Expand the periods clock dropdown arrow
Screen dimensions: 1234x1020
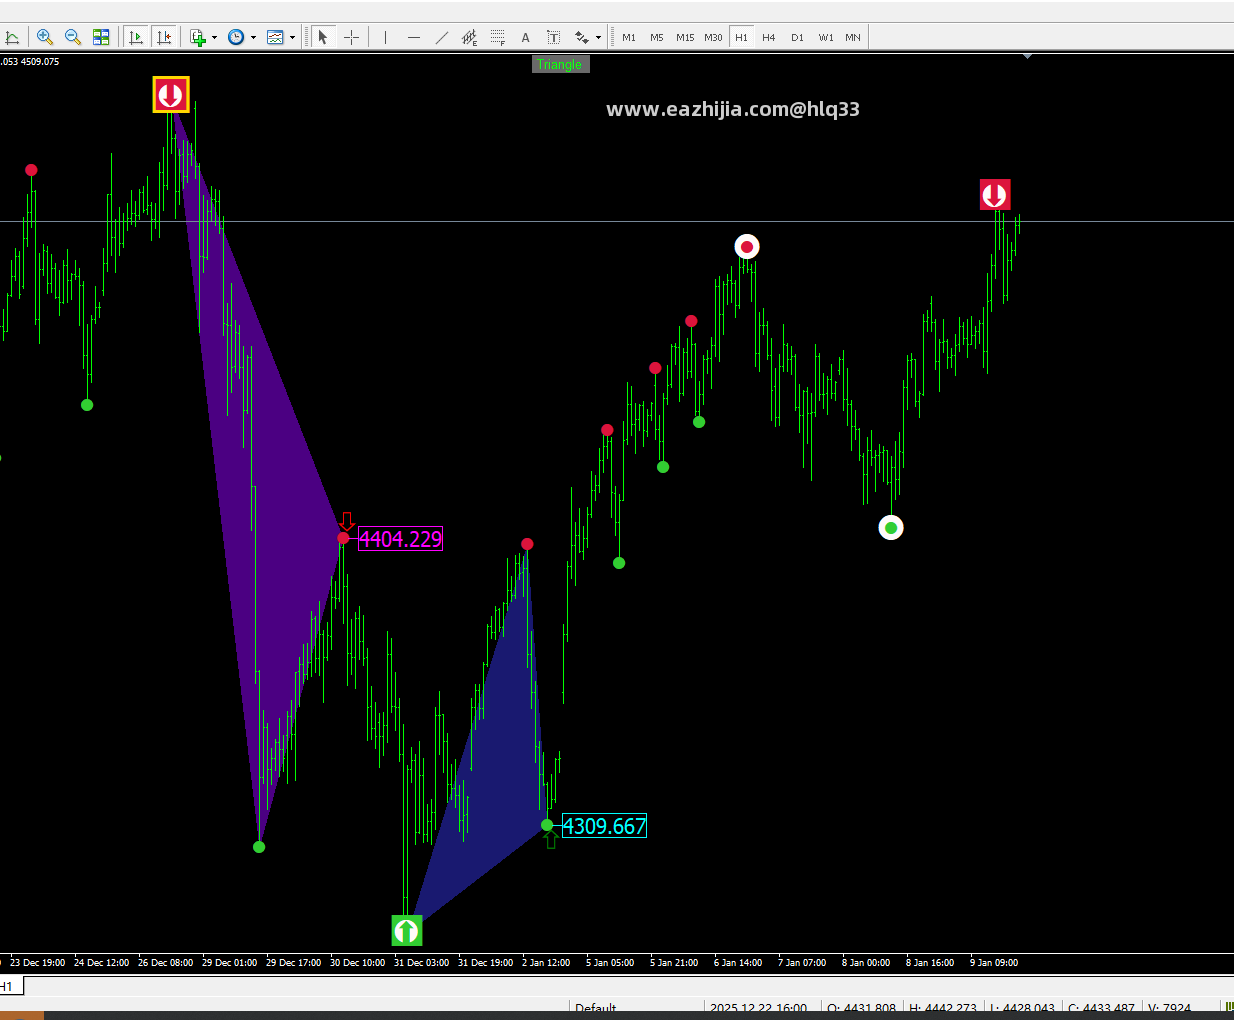[x=253, y=38]
